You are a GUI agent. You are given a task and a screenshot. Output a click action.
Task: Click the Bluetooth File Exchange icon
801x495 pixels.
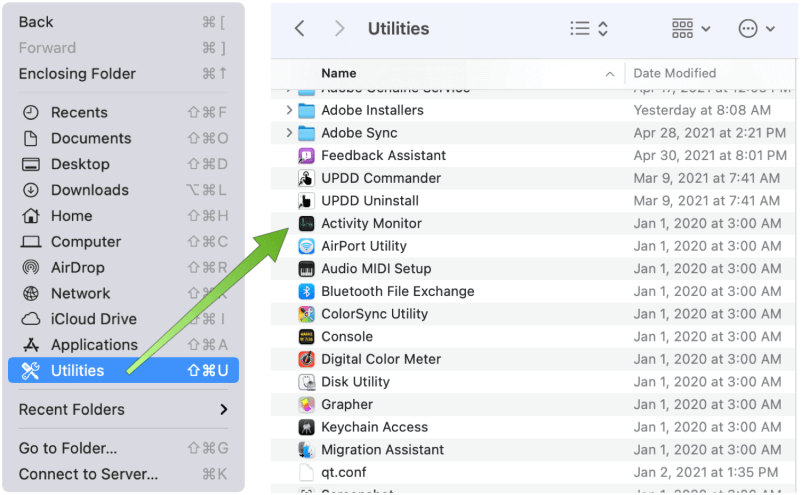[307, 292]
